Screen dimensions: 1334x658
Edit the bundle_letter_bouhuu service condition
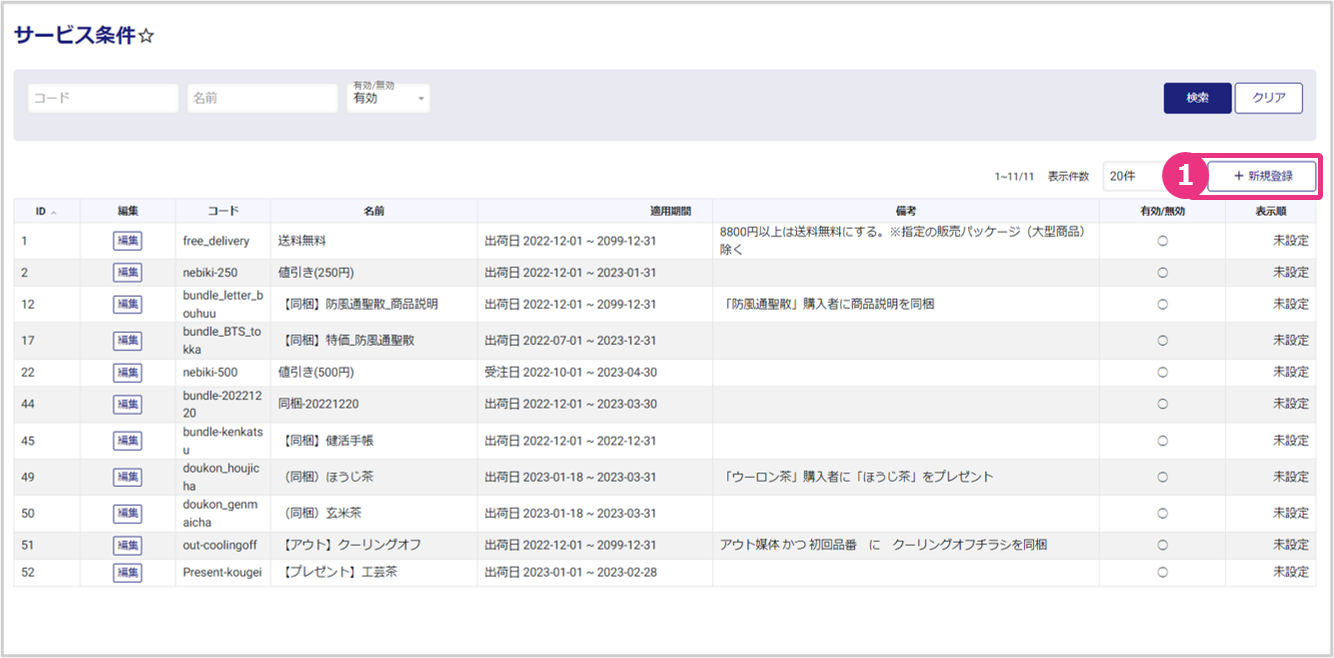127,304
